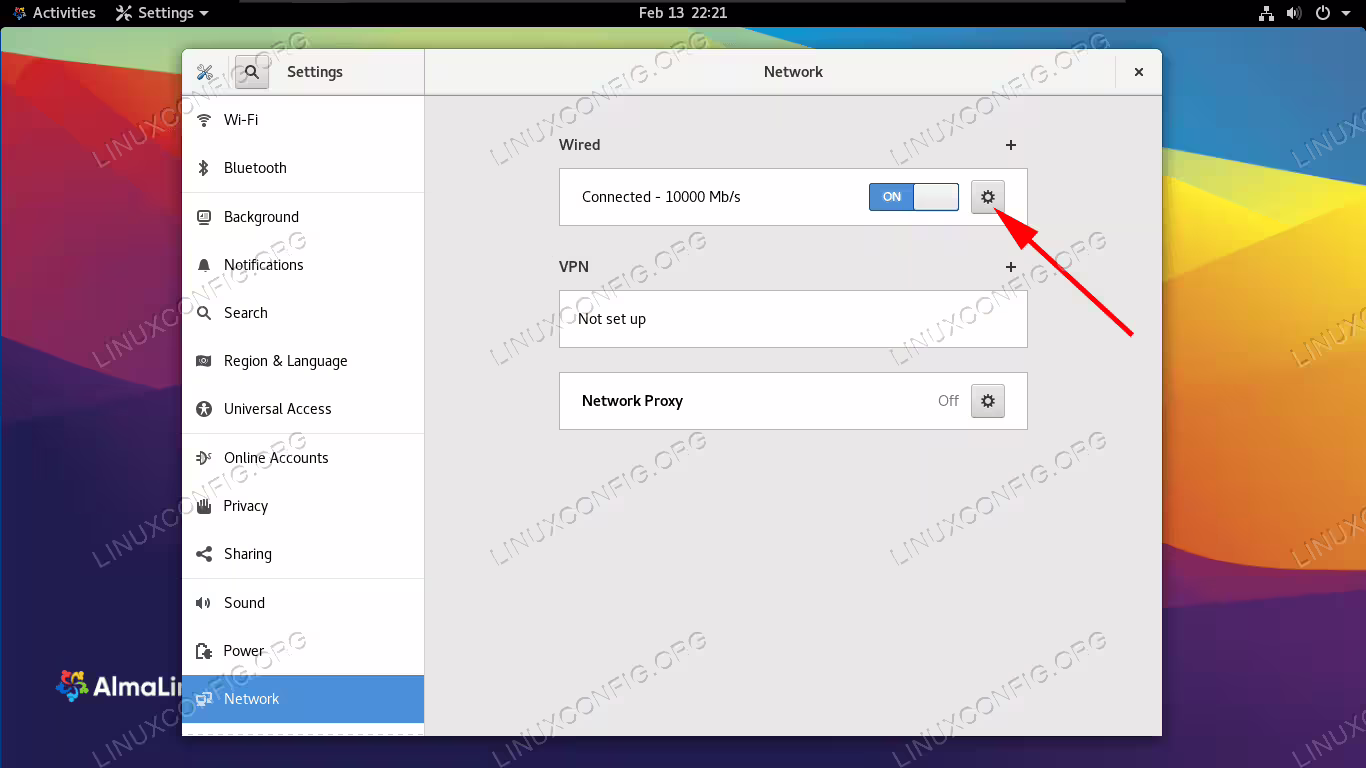
Task: Select Wi-Fi in the sidebar
Action: tap(303, 120)
